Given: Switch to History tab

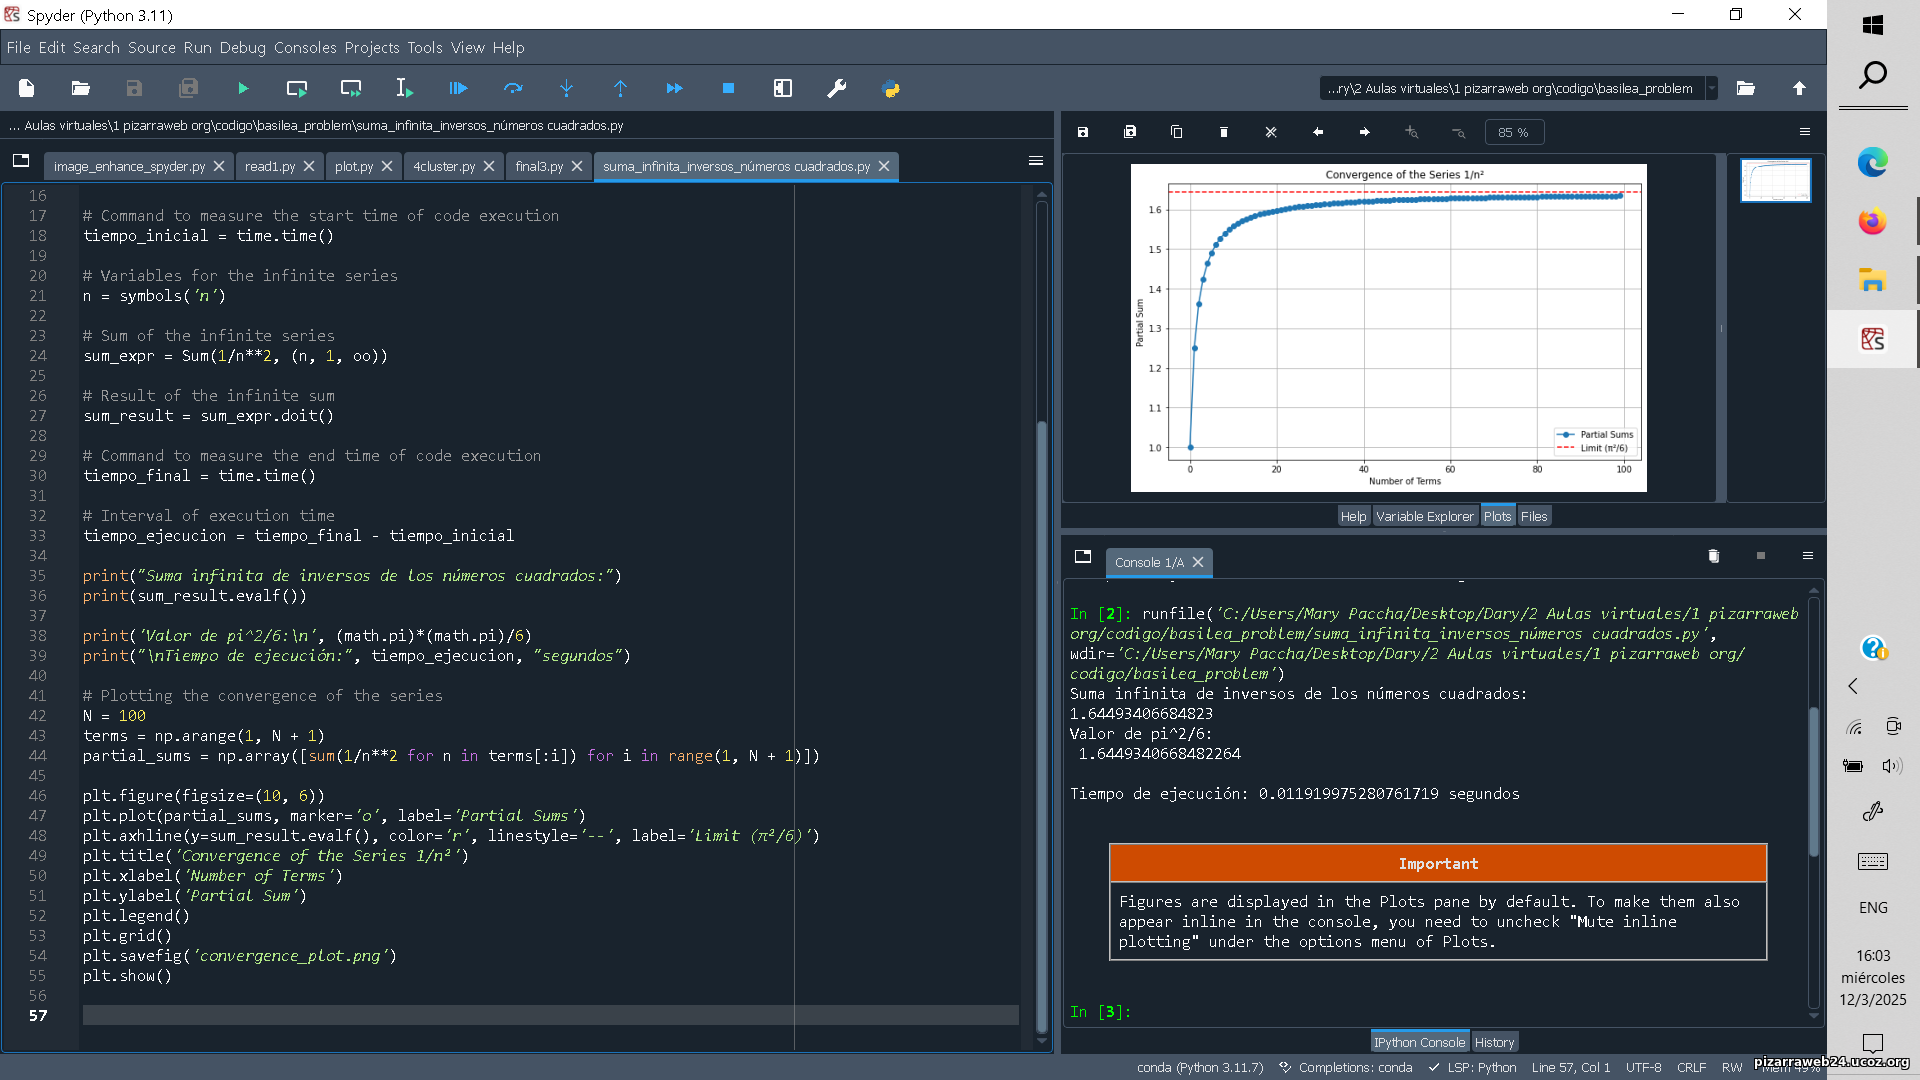Looking at the screenshot, I should coord(1494,1043).
